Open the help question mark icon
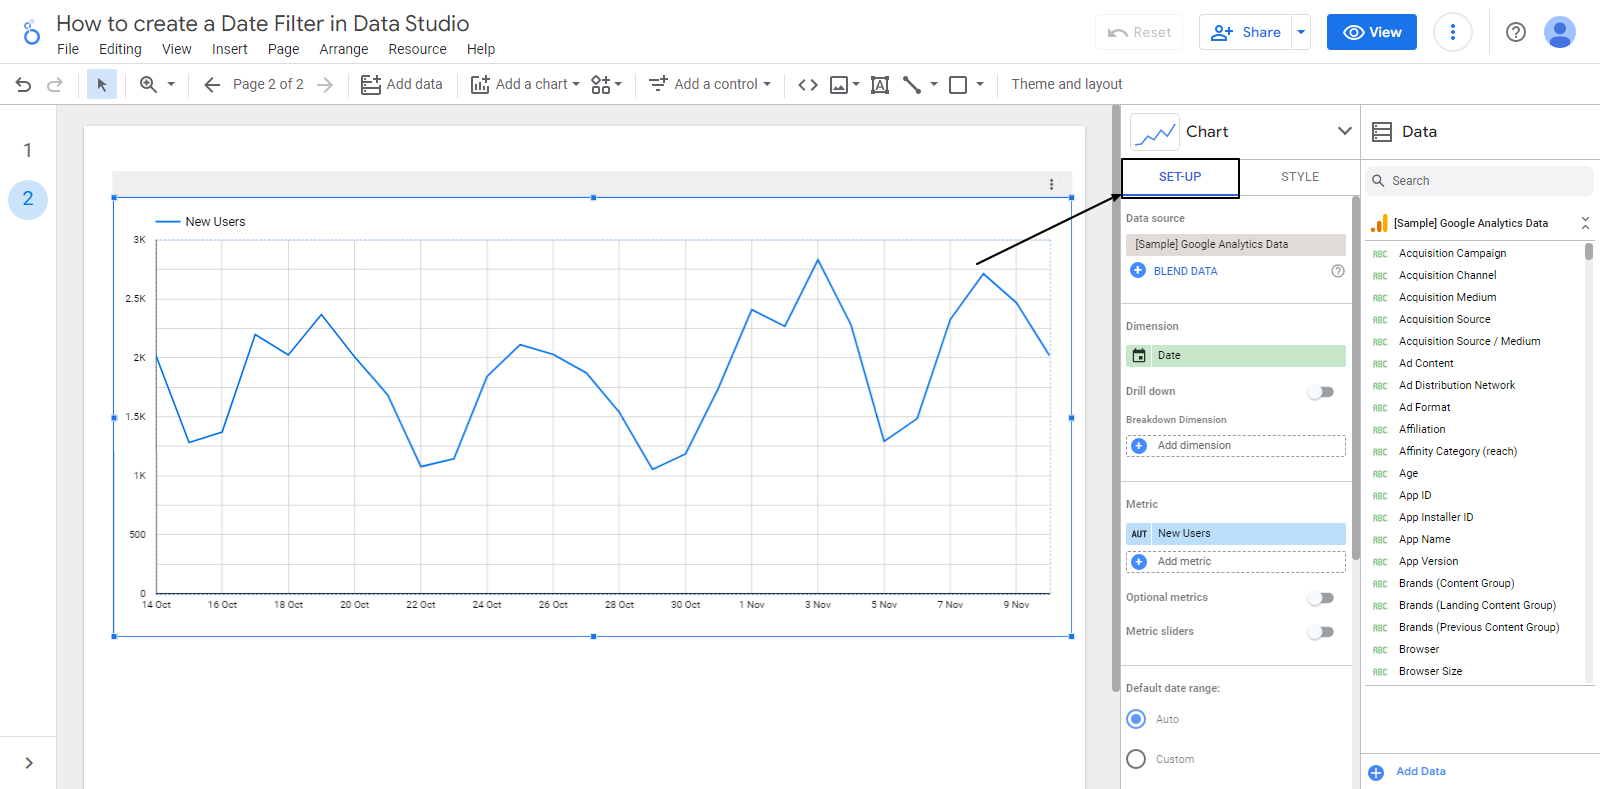Image resolution: width=1600 pixels, height=789 pixels. pos(1516,32)
